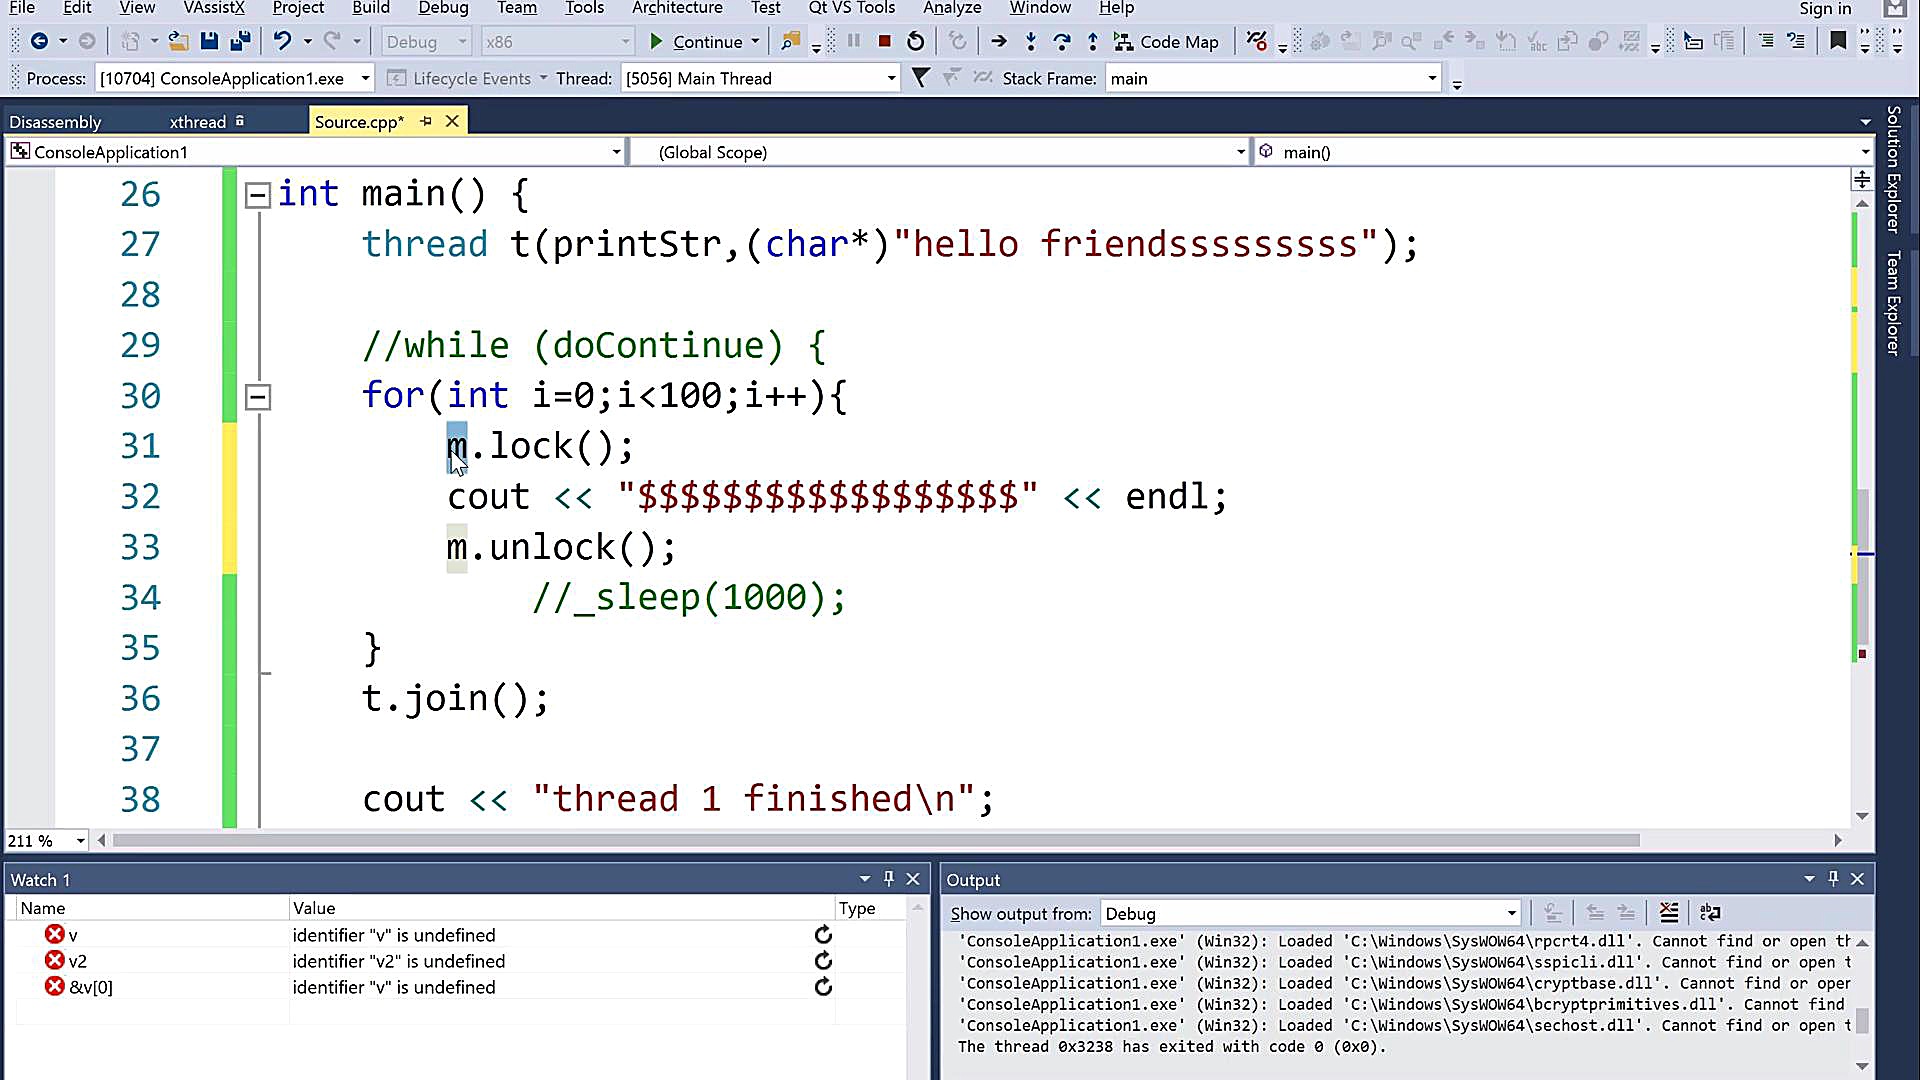The width and height of the screenshot is (1920, 1080).
Task: Close the Source.cpp tab
Action: point(453,121)
